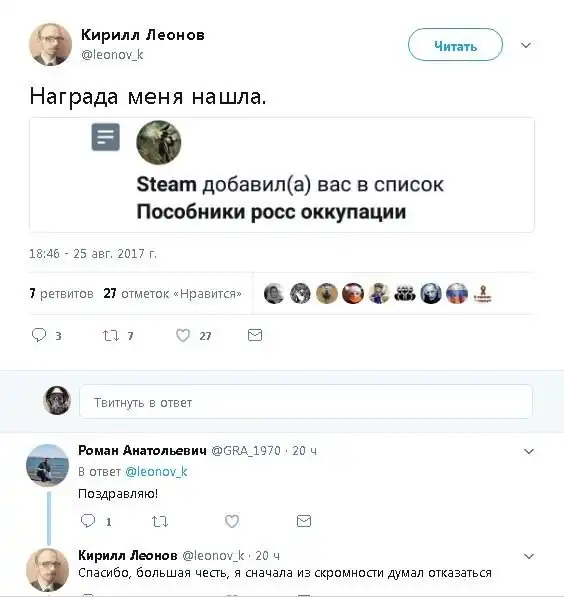
Task: Open Кирилл Леонов's profile avatar at top
Action: click(50, 45)
